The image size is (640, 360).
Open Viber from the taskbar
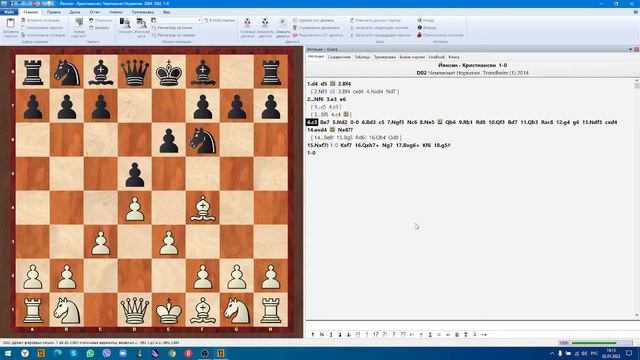(x=107, y=353)
